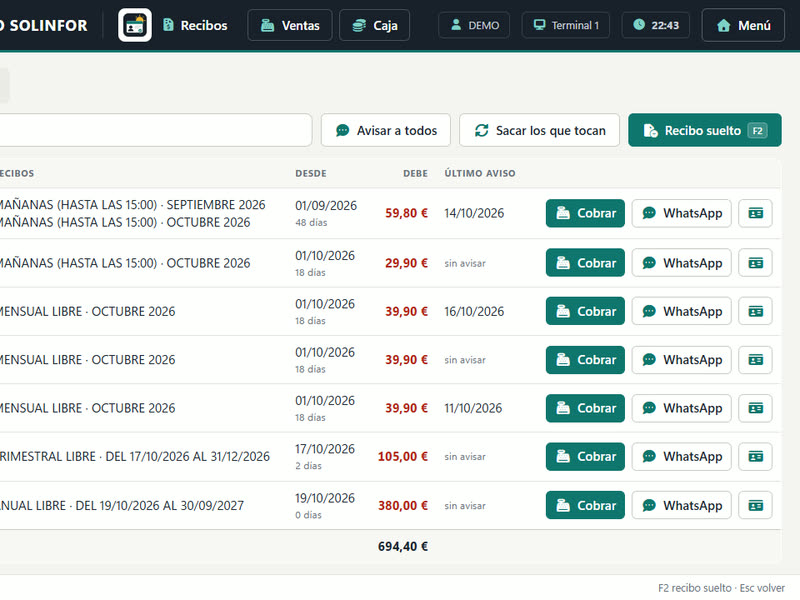Click the date 17/10/2026
Screen dimensions: 800x600
tap(325, 449)
